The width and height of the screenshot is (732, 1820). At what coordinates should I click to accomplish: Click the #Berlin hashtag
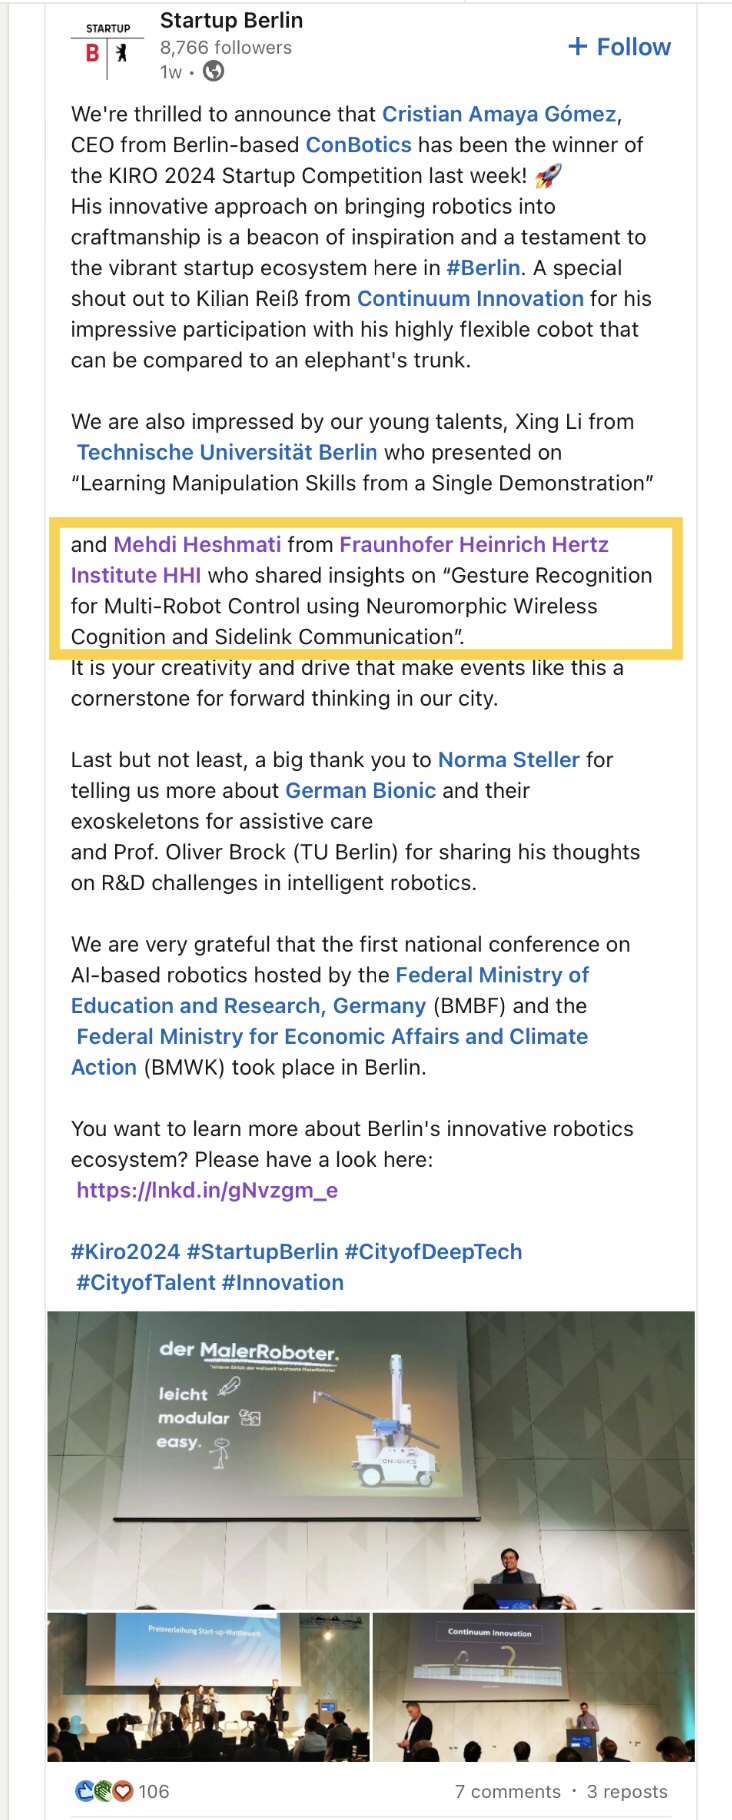pyautogui.click(x=483, y=268)
